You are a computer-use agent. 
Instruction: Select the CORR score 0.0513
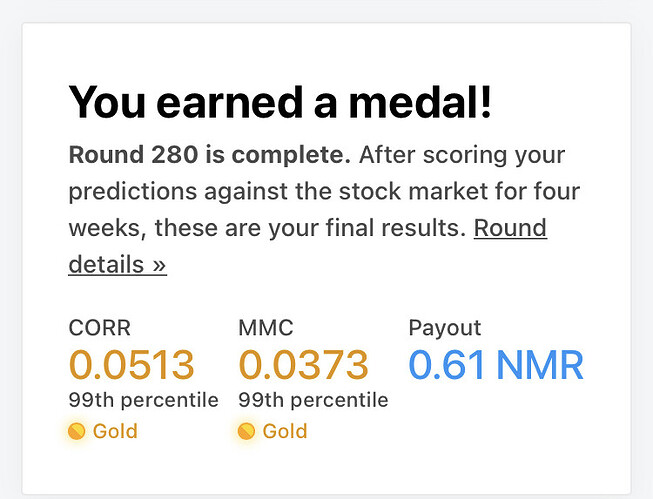131,365
